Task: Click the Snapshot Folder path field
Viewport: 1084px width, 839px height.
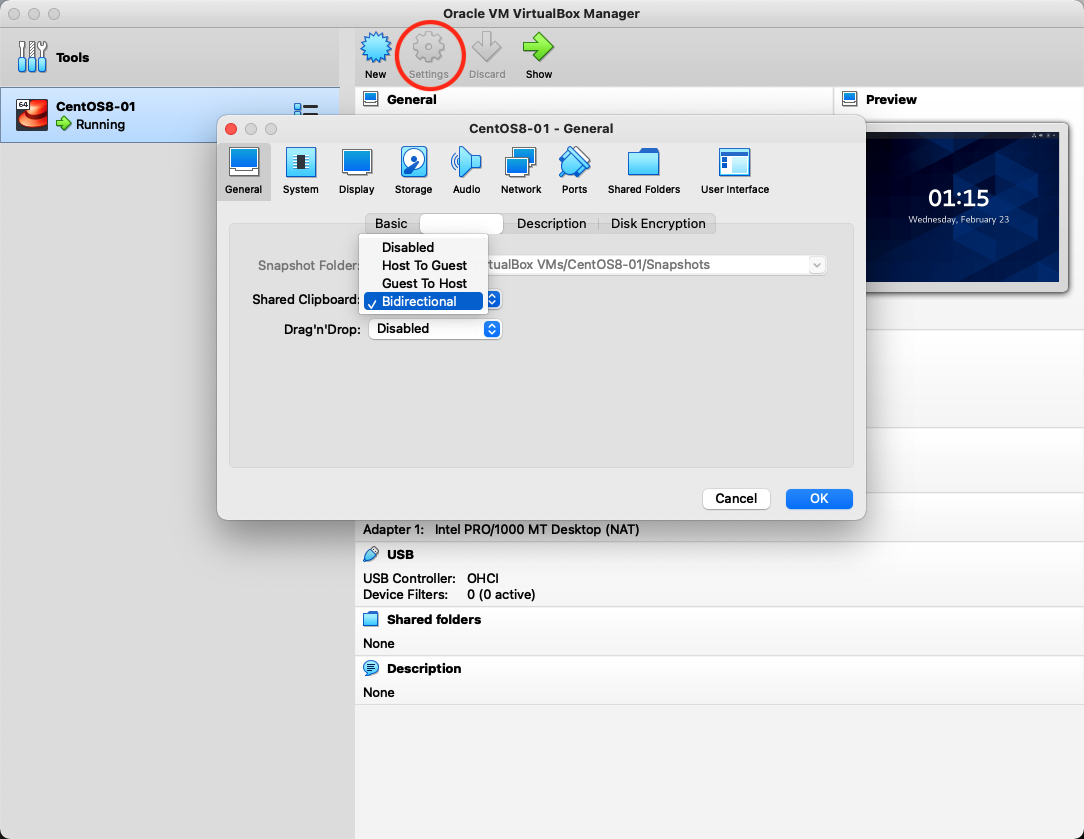Action: [x=648, y=265]
